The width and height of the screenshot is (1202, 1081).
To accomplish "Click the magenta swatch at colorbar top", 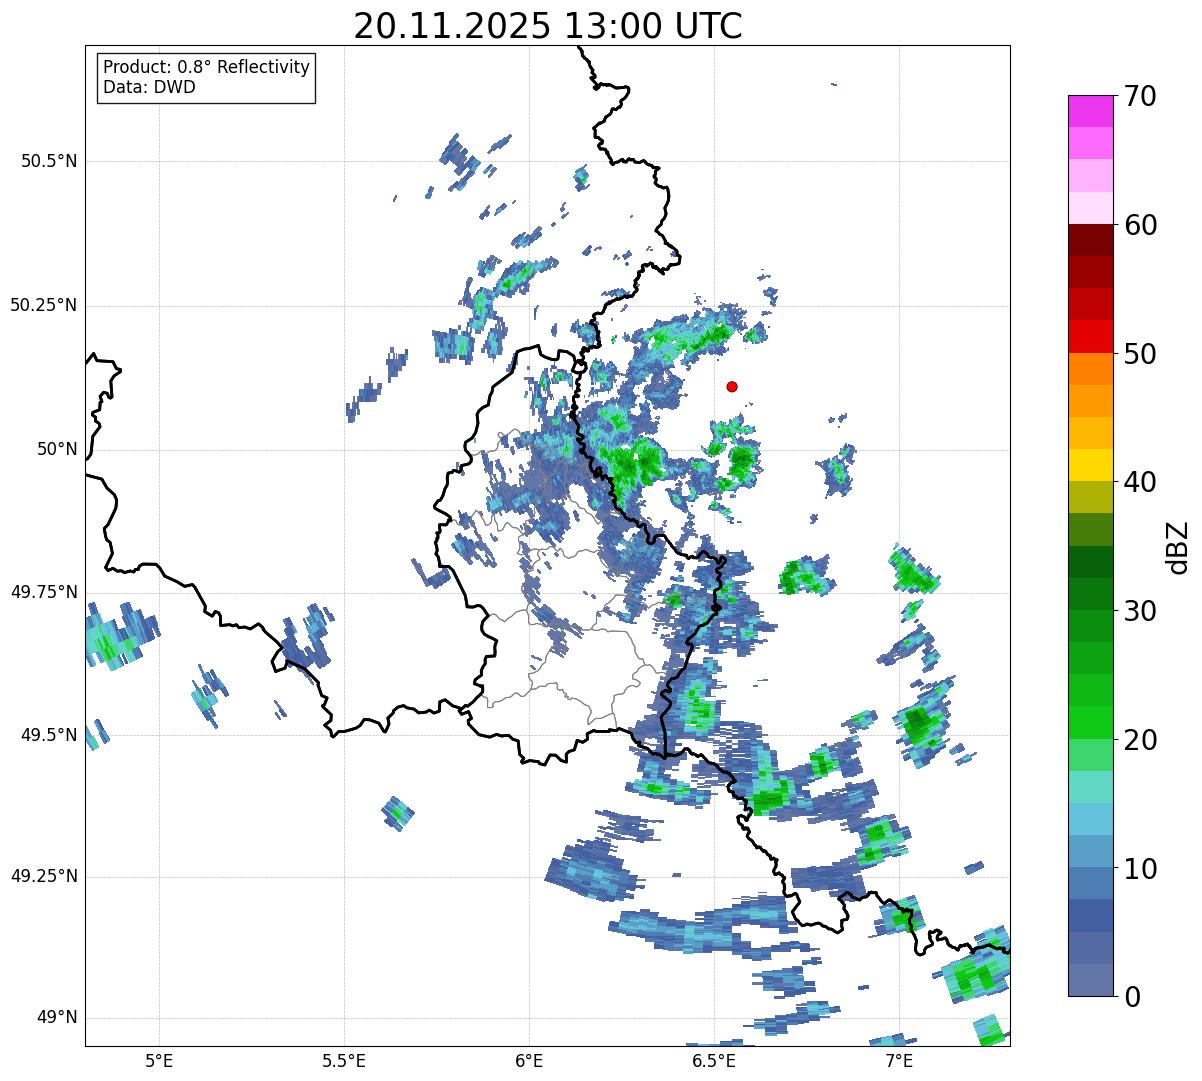I will (x=1090, y=111).
